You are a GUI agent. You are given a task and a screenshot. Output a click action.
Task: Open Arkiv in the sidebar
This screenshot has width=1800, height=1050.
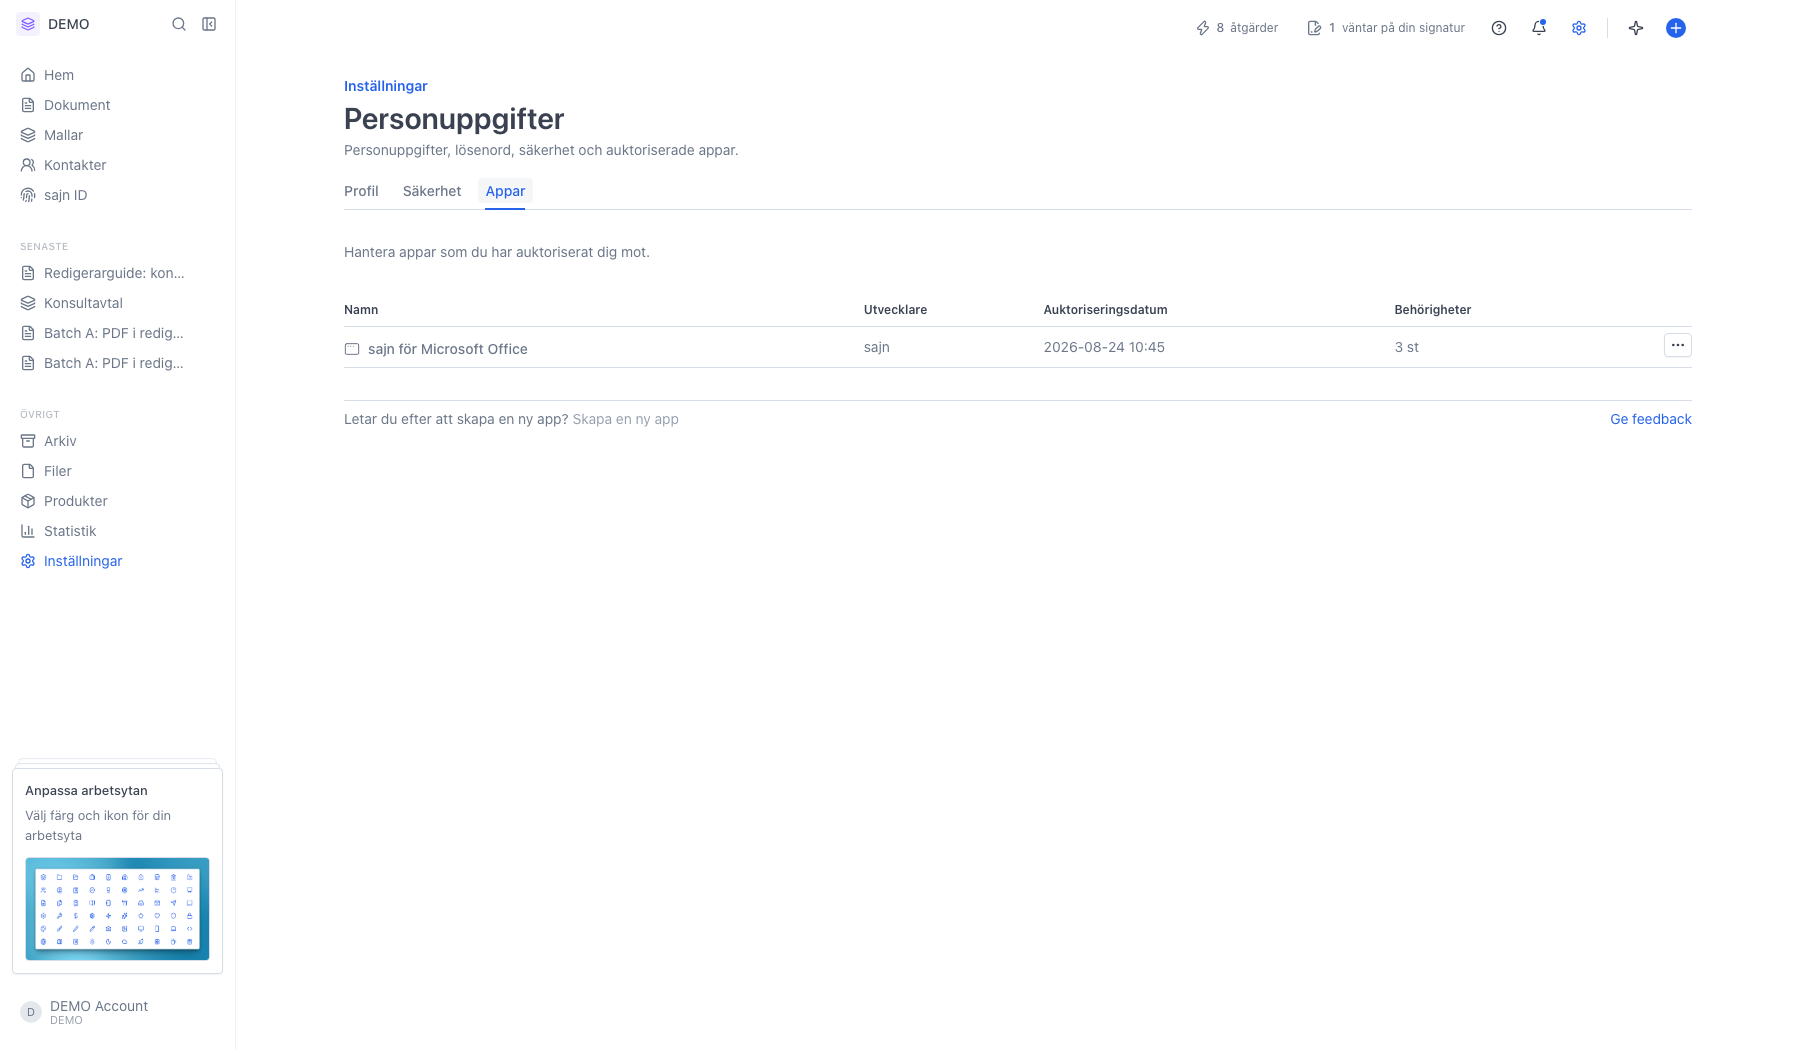[118, 441]
